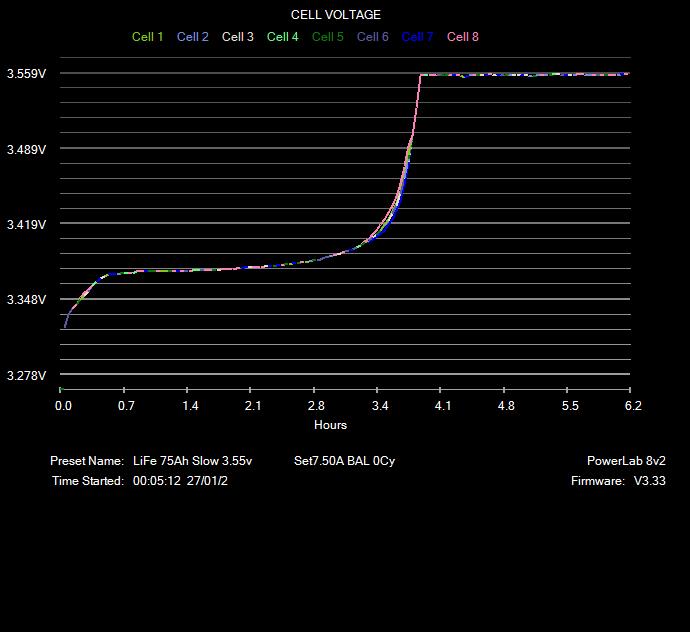The height and width of the screenshot is (632, 690).
Task: Click the 3.278V y-axis label
Action: tap(27, 376)
